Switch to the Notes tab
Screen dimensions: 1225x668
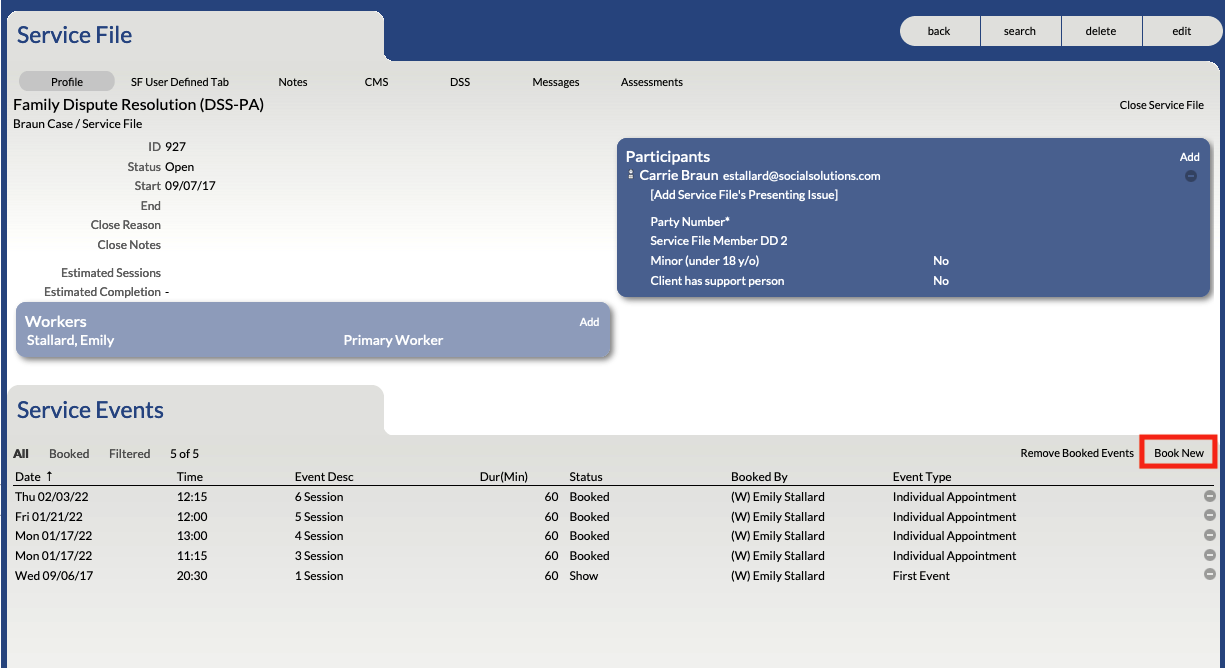pos(293,82)
